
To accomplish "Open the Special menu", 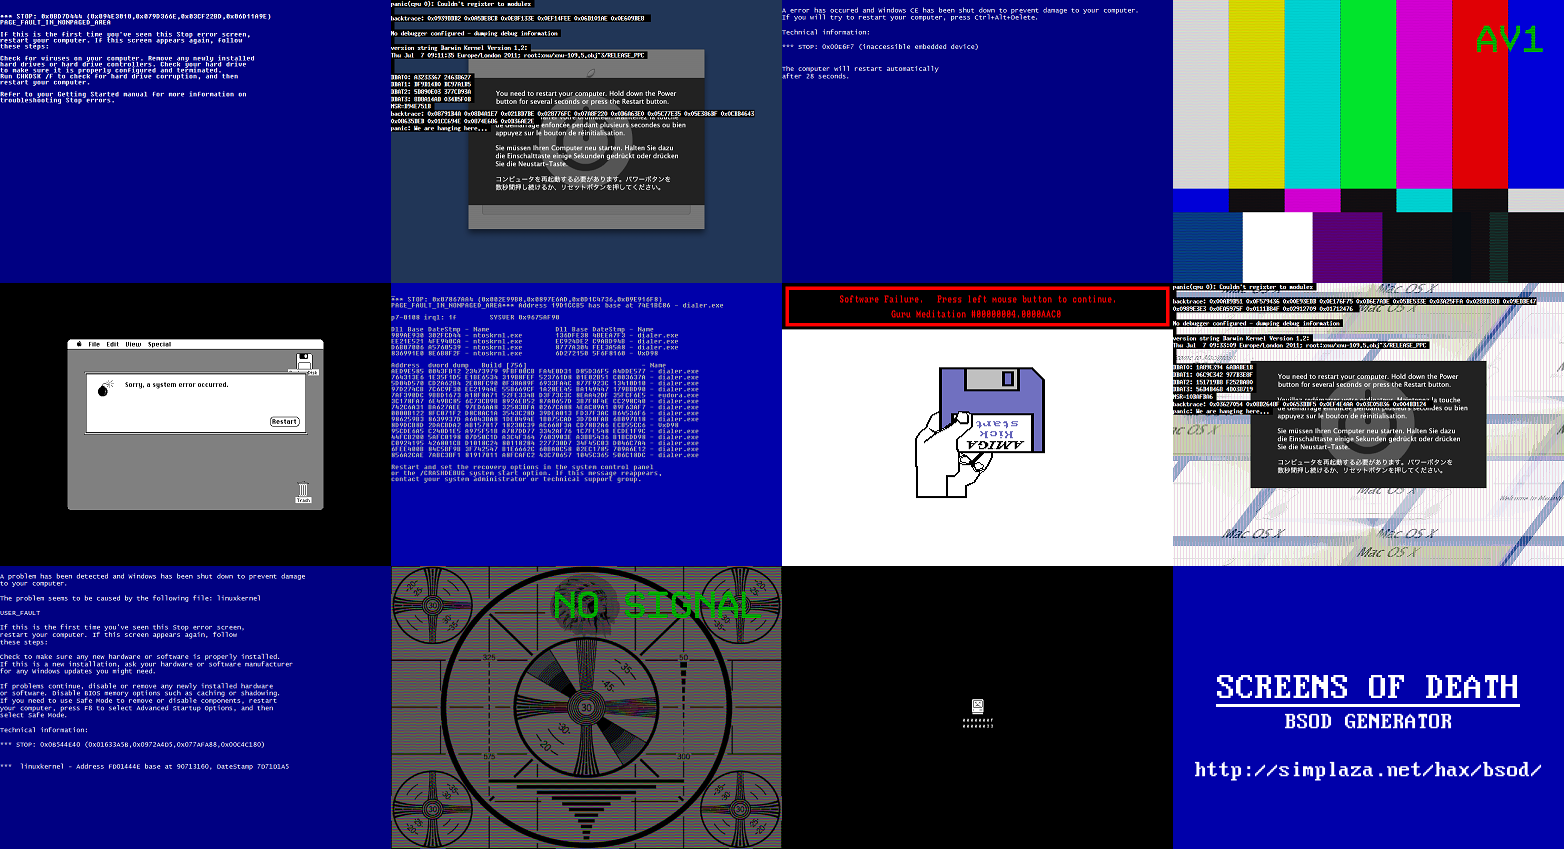I will pyautogui.click(x=160, y=344).
